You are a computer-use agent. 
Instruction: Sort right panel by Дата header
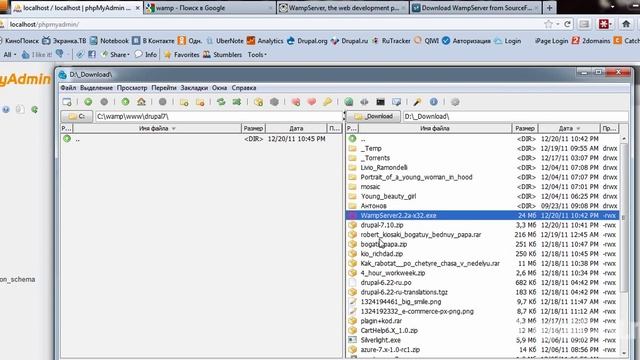[569, 128]
